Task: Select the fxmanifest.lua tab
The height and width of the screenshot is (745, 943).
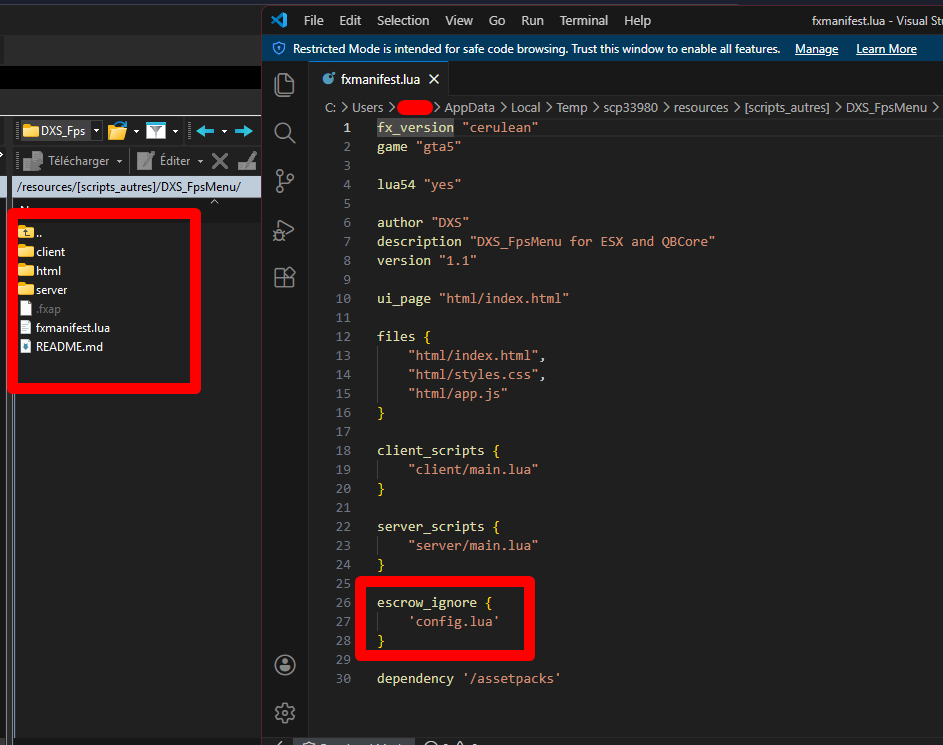Action: [379, 79]
